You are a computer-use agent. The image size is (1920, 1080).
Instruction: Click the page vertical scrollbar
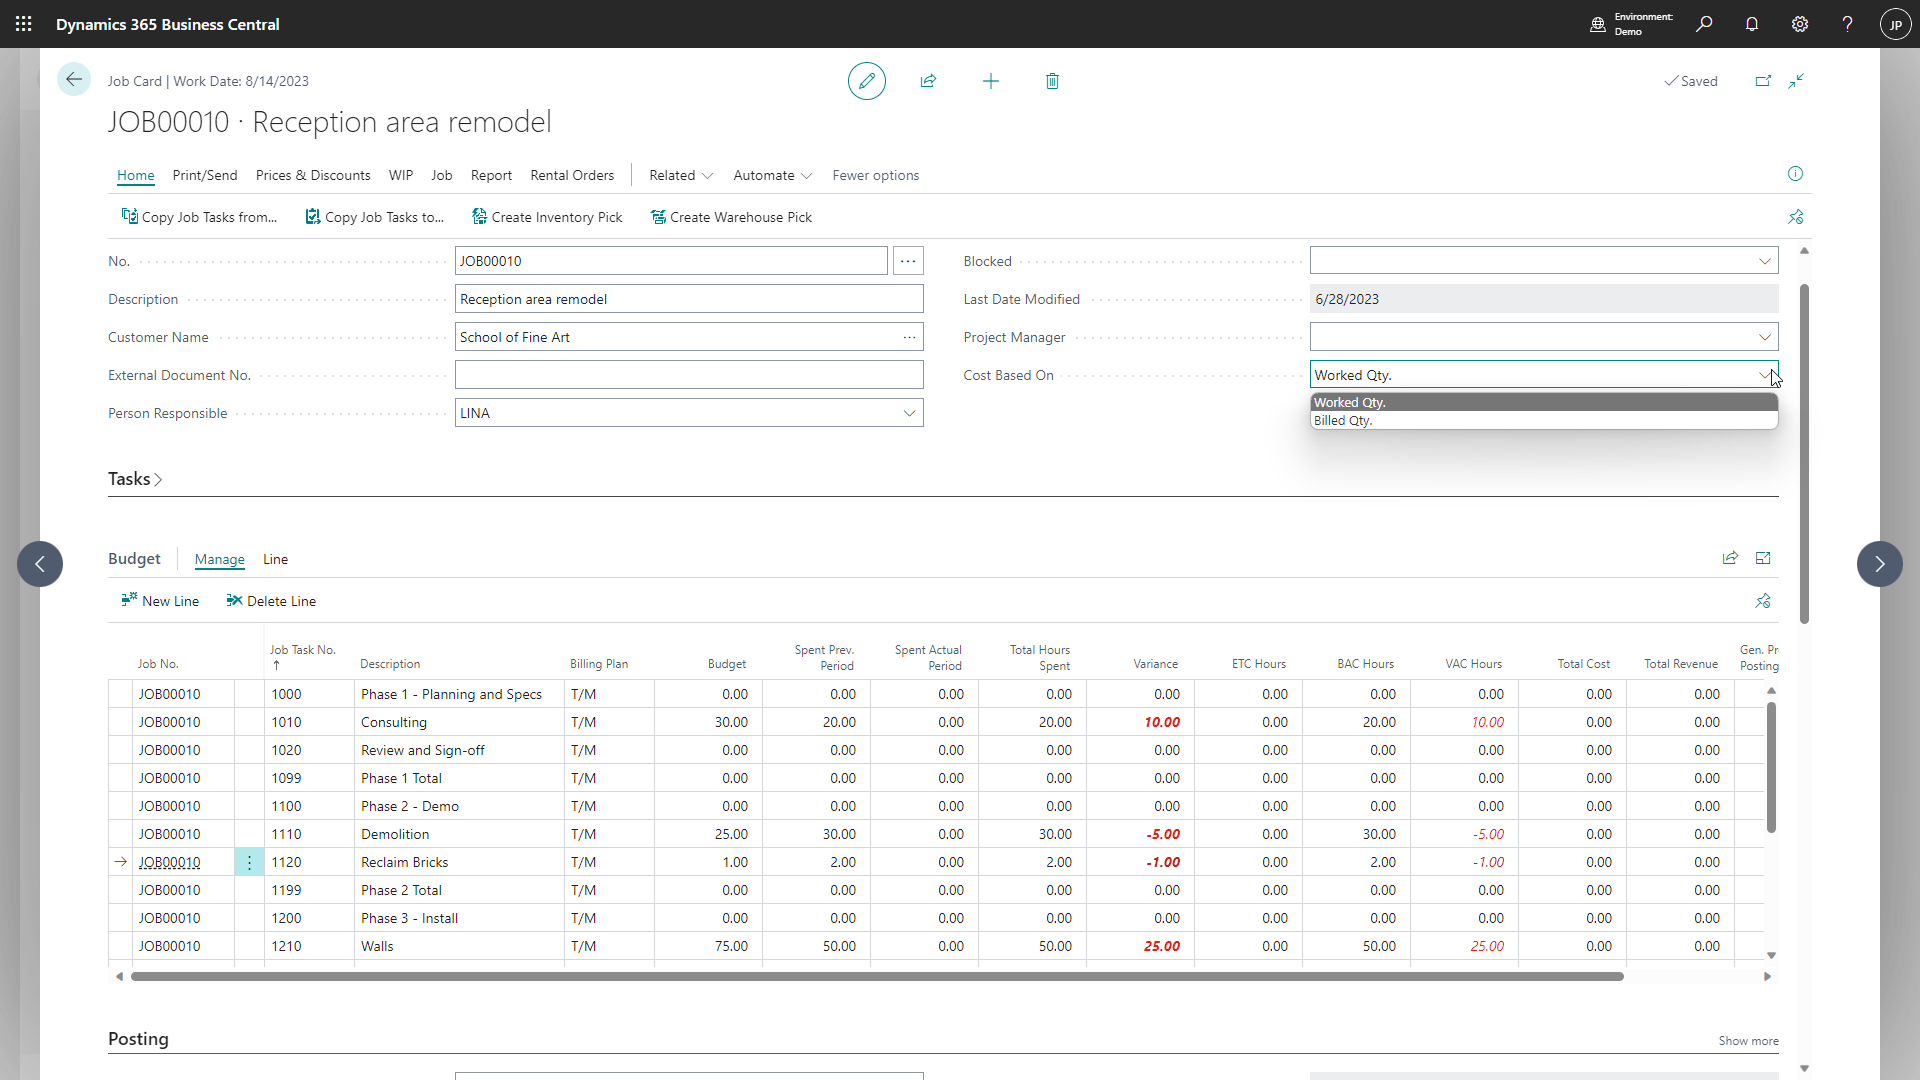(1804, 454)
